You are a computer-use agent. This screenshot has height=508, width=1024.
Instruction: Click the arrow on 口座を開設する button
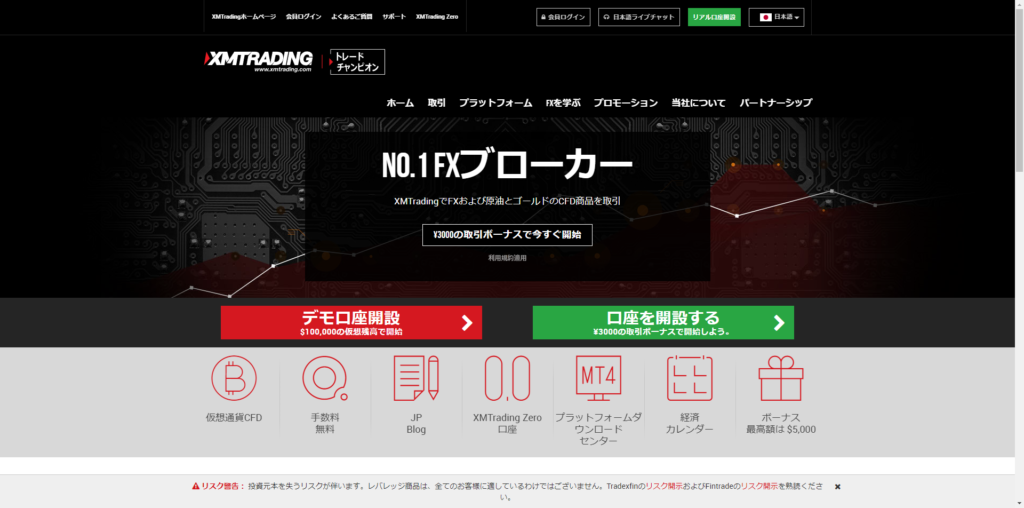[778, 323]
